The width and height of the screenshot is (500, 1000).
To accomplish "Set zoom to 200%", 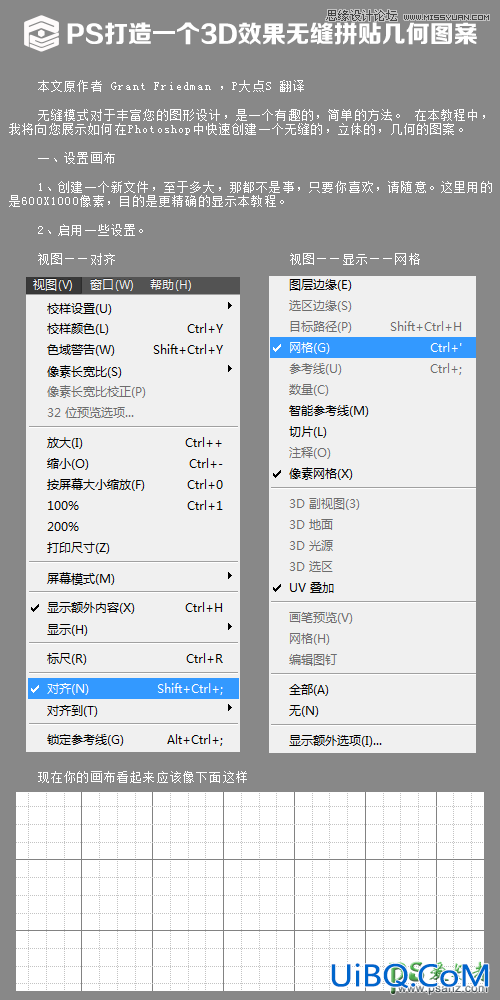I will (x=133, y=527).
